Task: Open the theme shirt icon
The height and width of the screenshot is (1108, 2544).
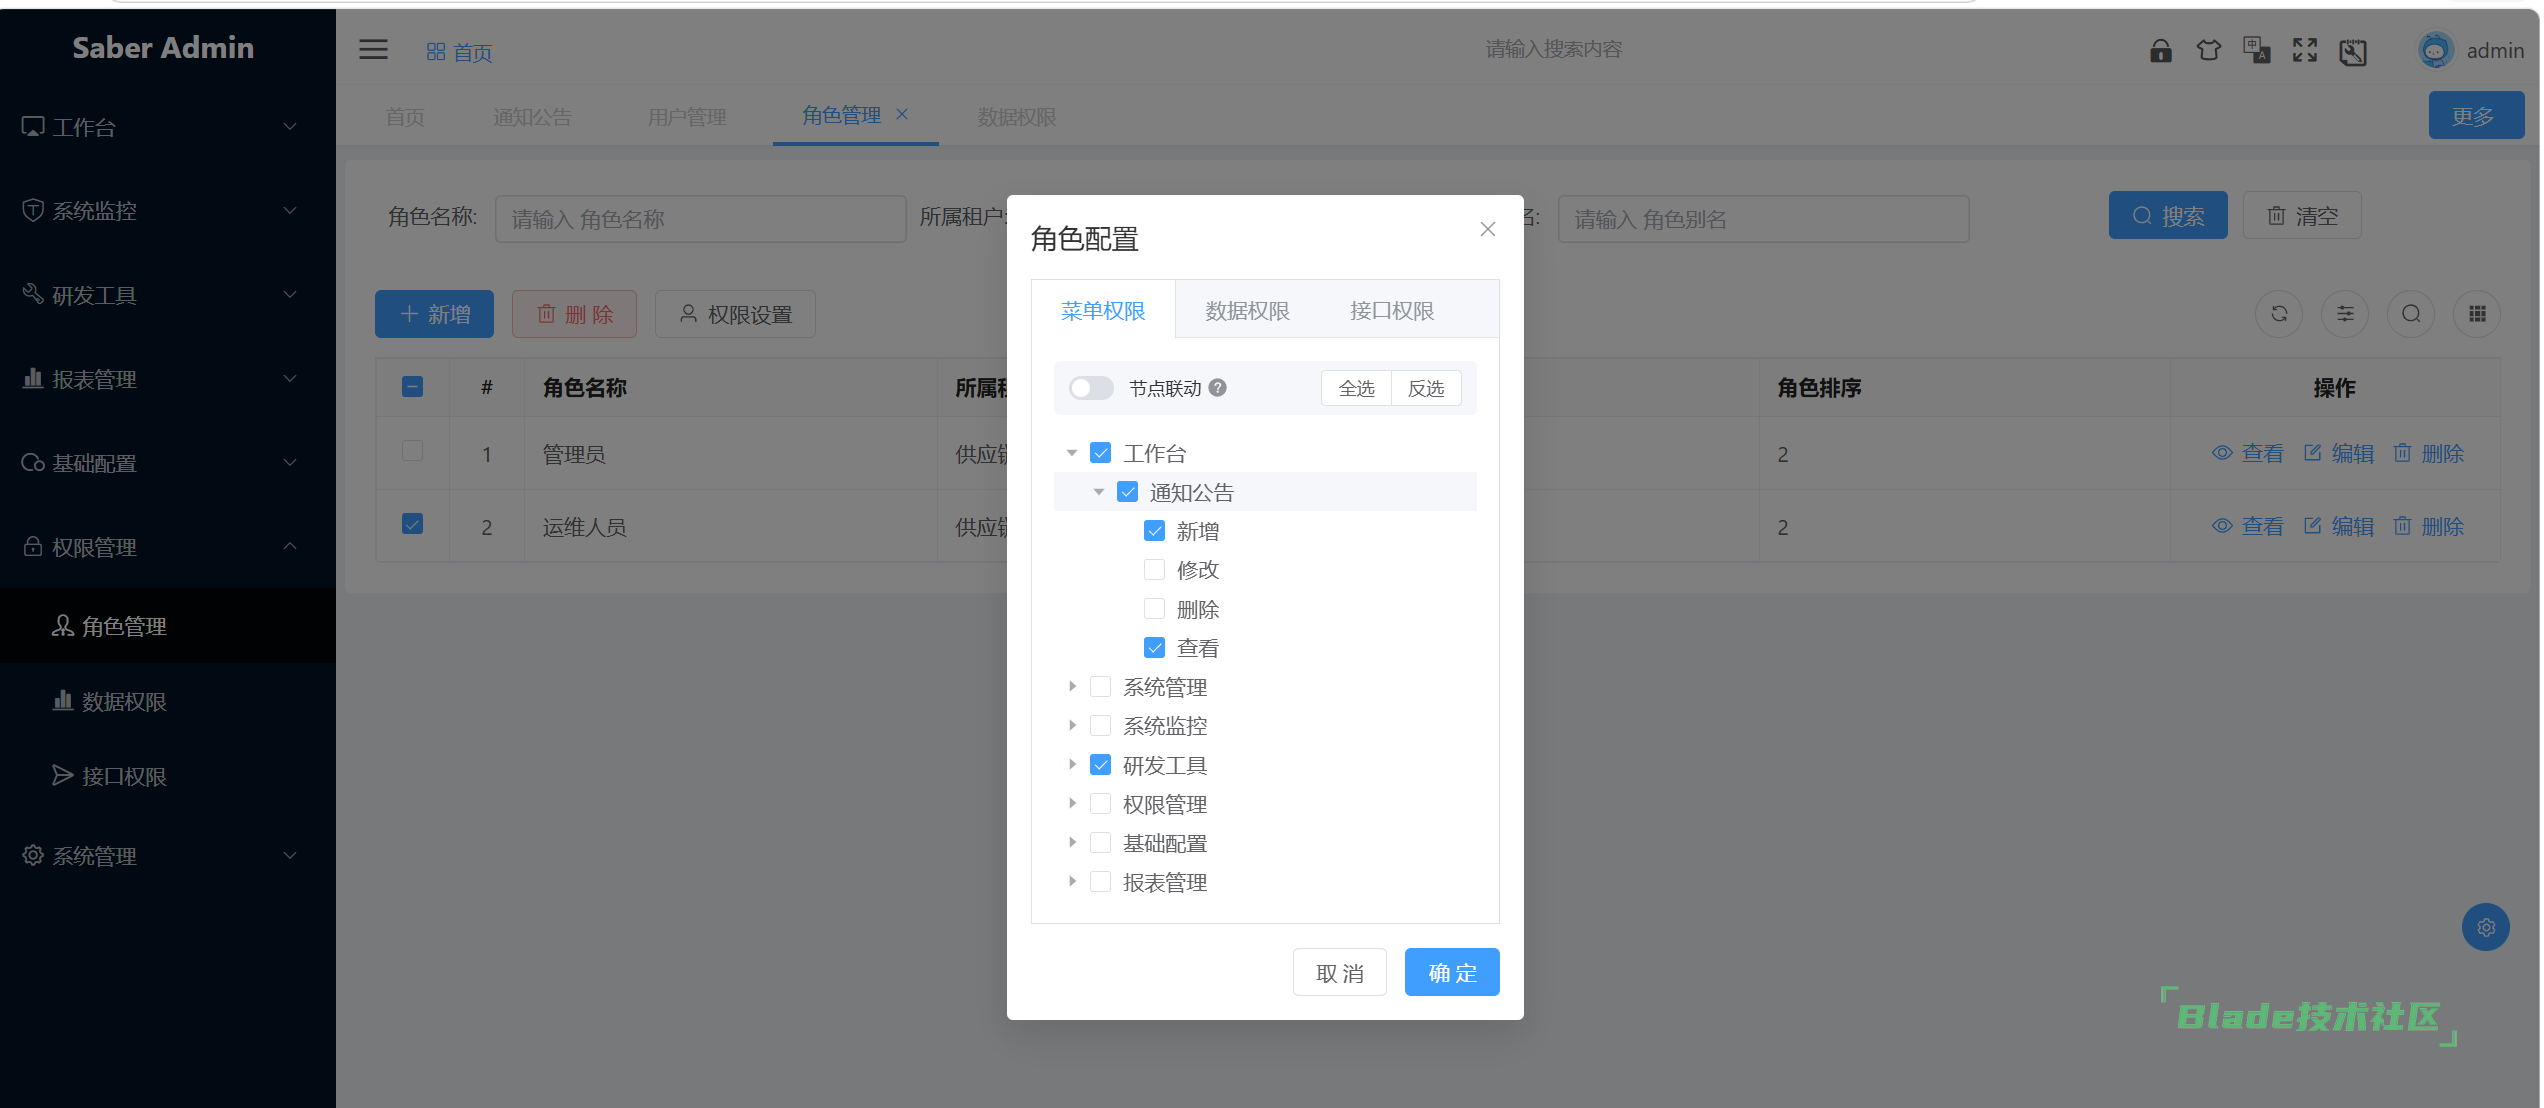Action: (x=2208, y=50)
